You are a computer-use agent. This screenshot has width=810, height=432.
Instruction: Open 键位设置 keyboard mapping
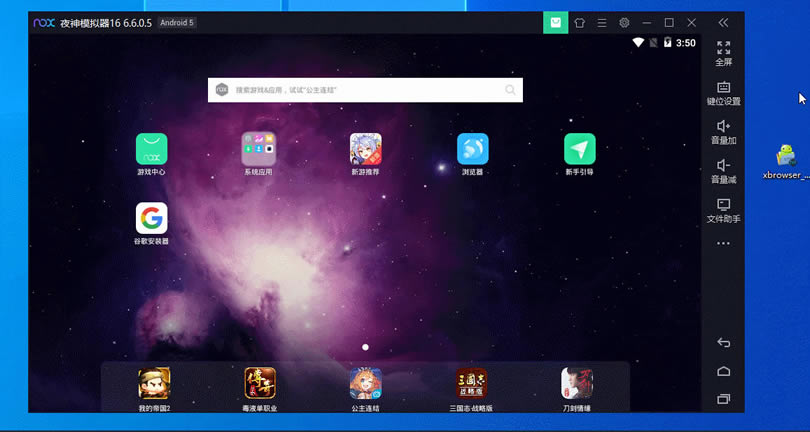pyautogui.click(x=723, y=92)
